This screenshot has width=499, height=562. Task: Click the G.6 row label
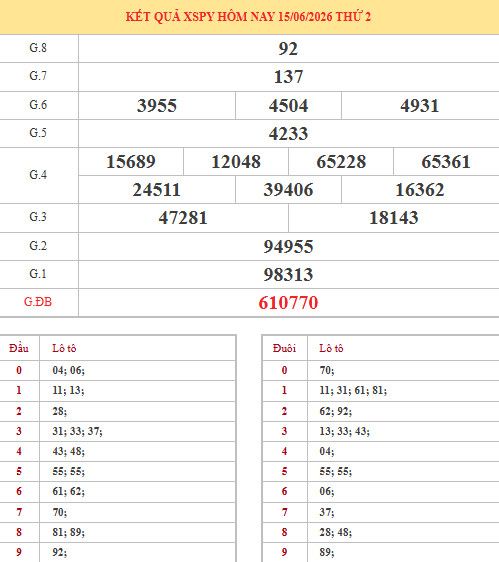coord(38,105)
